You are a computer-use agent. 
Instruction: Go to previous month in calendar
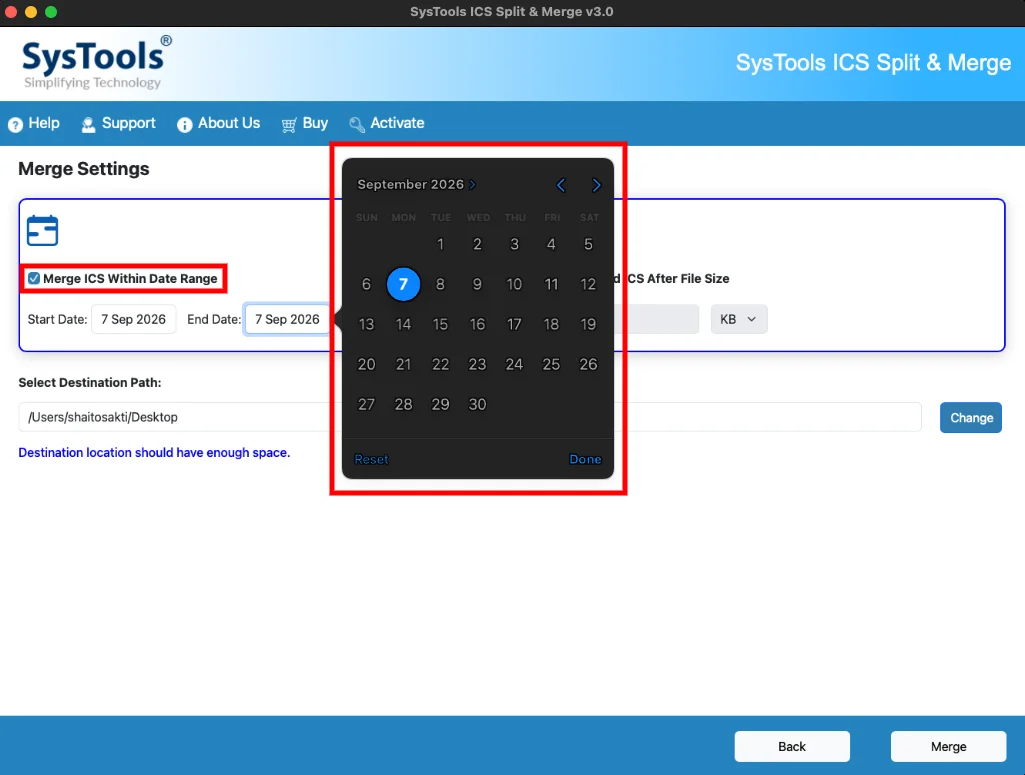pos(561,185)
